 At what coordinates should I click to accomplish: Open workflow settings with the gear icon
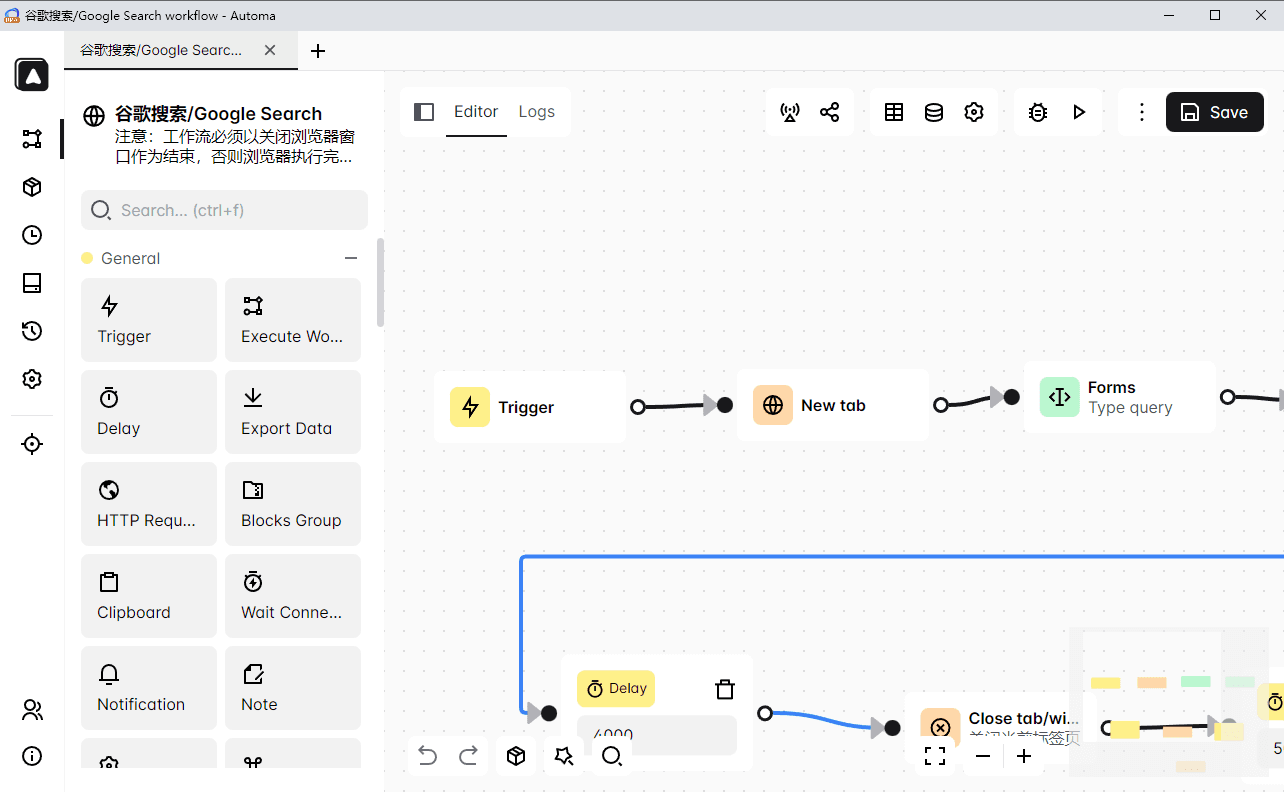tap(973, 112)
